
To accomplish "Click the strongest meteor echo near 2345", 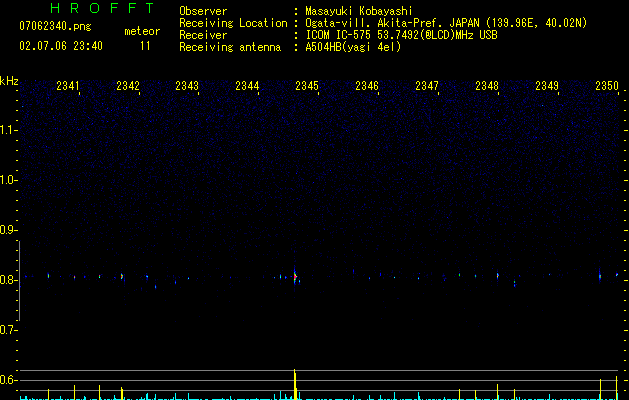I will tap(295, 276).
